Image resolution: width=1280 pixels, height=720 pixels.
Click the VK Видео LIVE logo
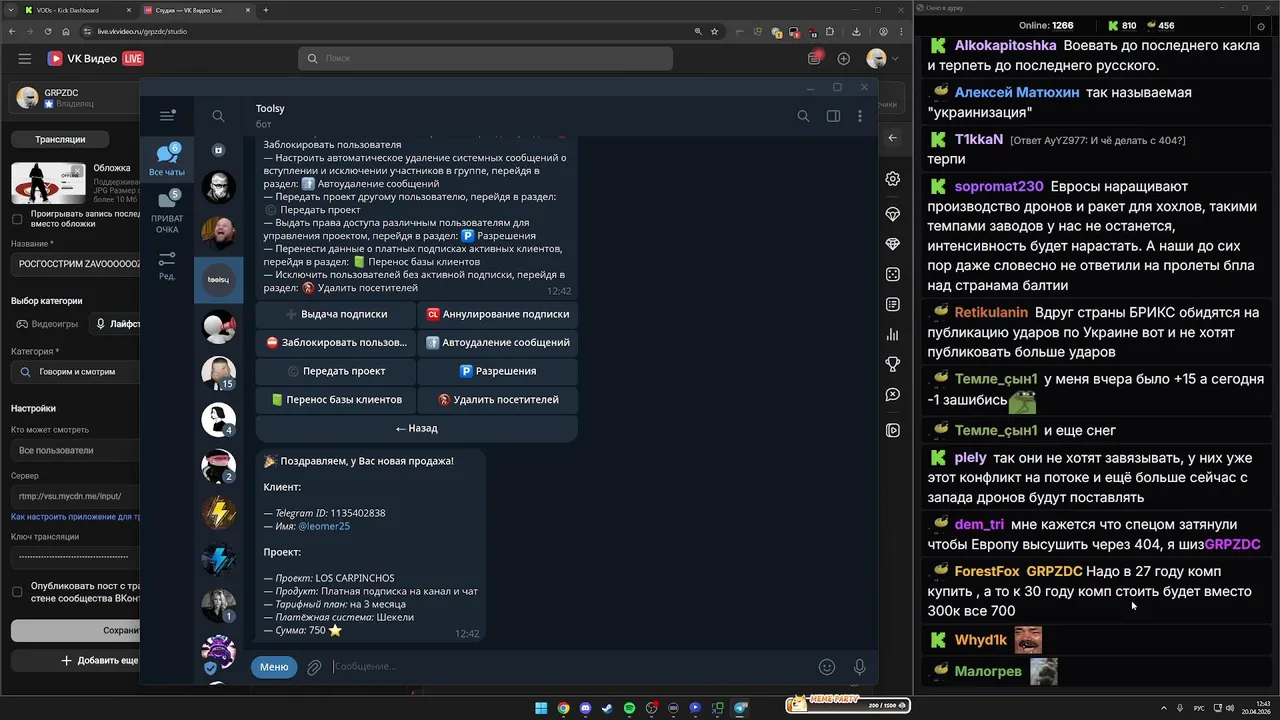[96, 59]
